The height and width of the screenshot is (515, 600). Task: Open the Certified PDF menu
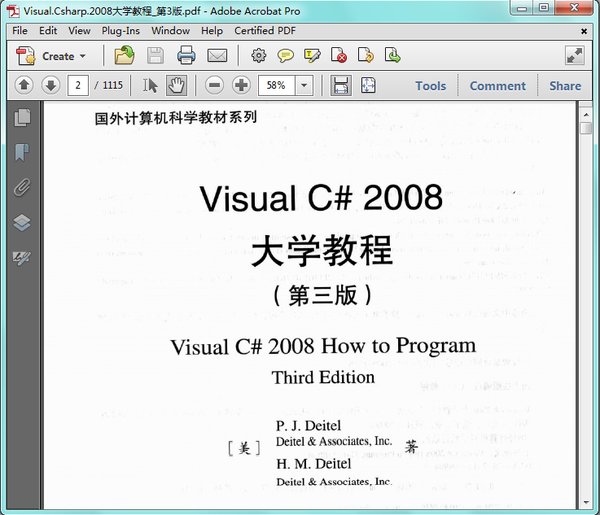click(x=265, y=31)
